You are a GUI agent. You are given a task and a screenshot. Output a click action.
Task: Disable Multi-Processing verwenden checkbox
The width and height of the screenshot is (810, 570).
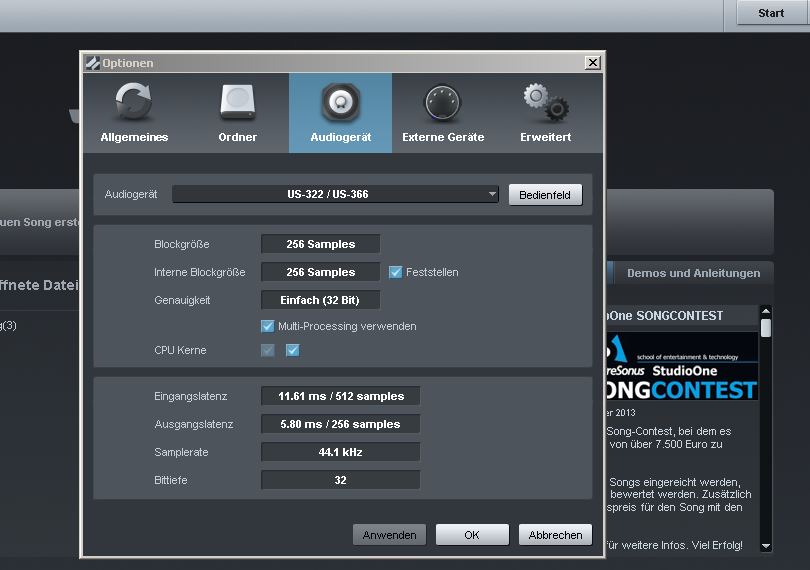coord(267,326)
